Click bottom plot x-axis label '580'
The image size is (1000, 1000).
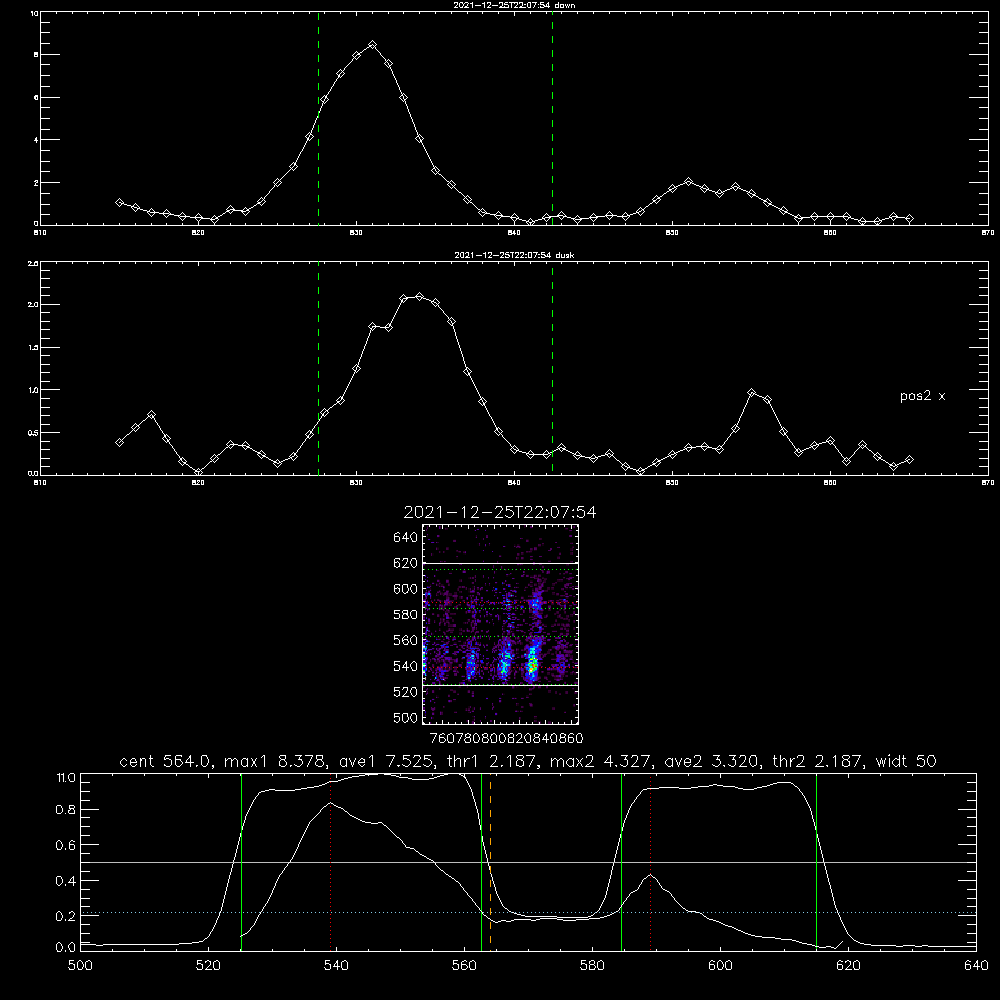(x=592, y=966)
